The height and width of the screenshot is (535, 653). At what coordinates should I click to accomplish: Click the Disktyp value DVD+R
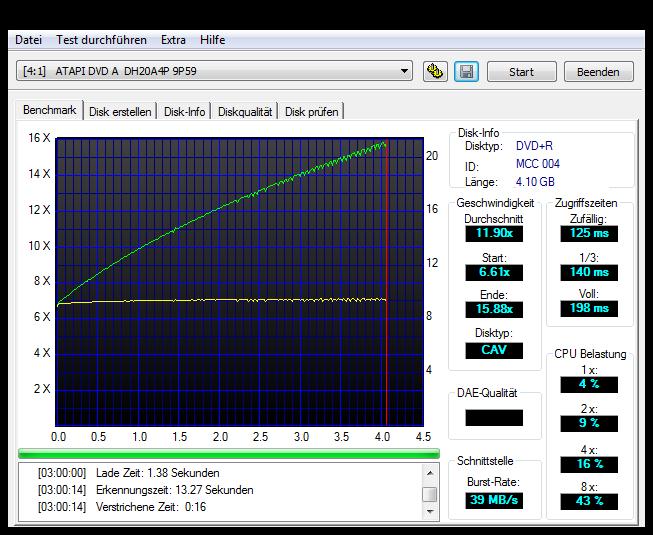click(534, 146)
